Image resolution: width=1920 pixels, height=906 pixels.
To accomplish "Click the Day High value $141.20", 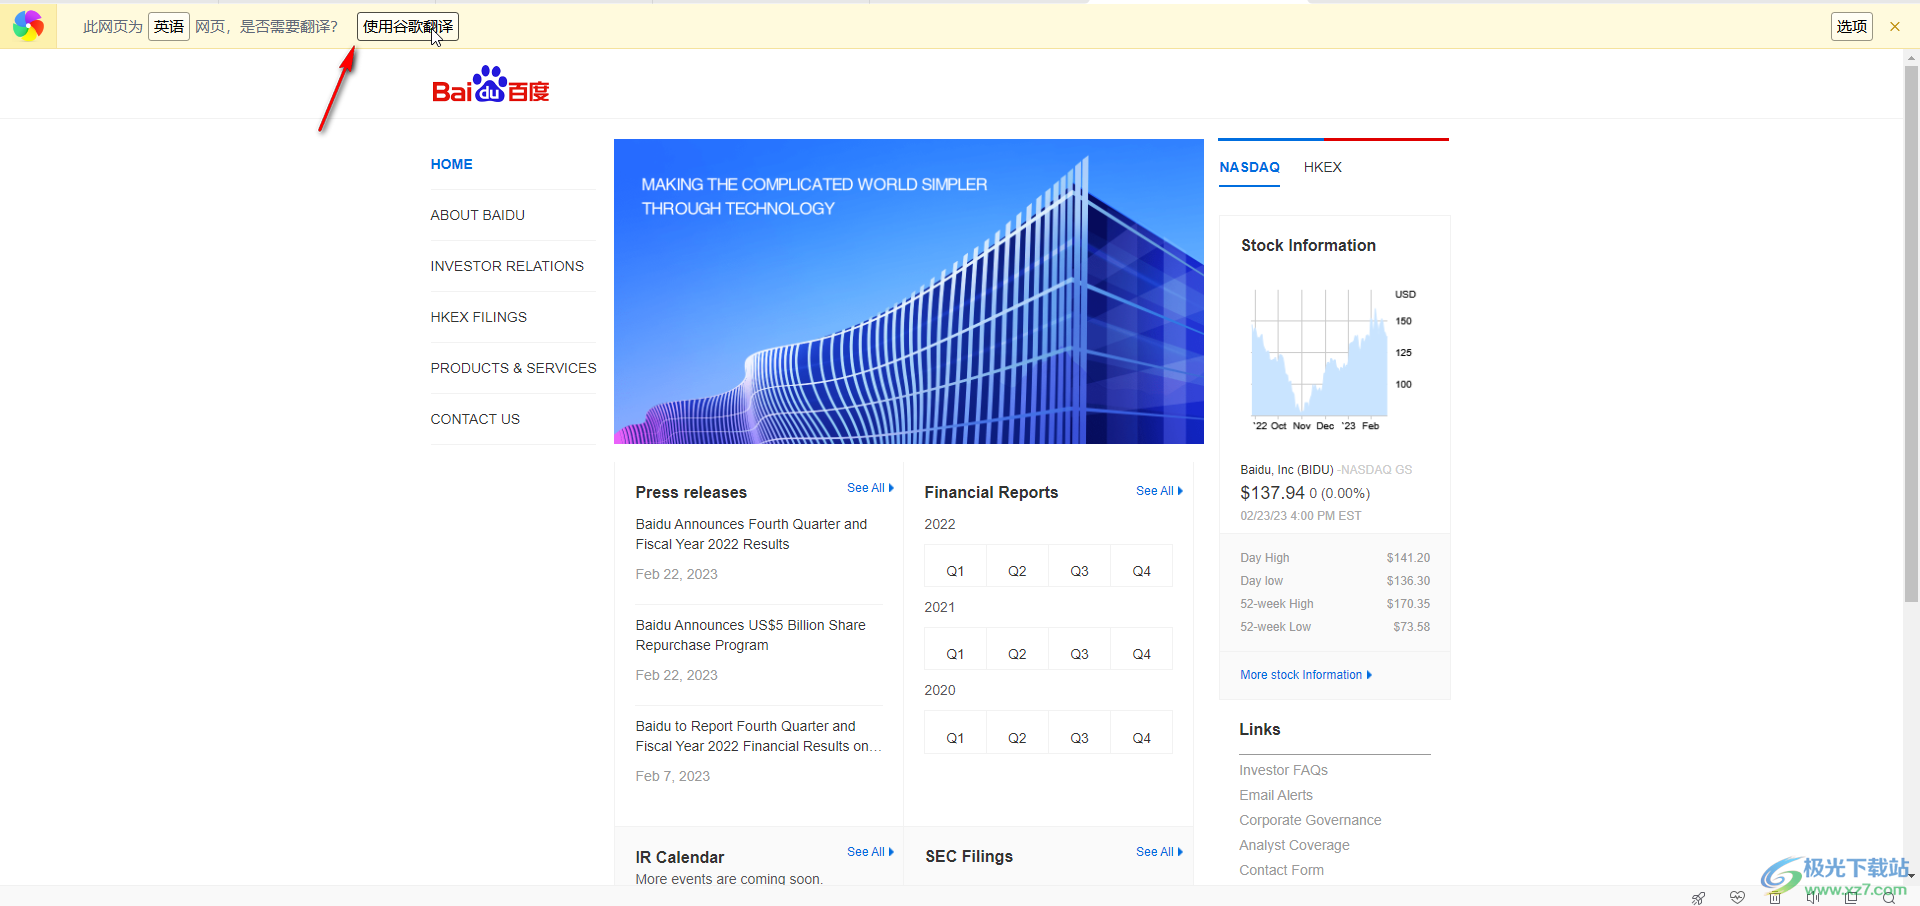I will pos(1408,558).
